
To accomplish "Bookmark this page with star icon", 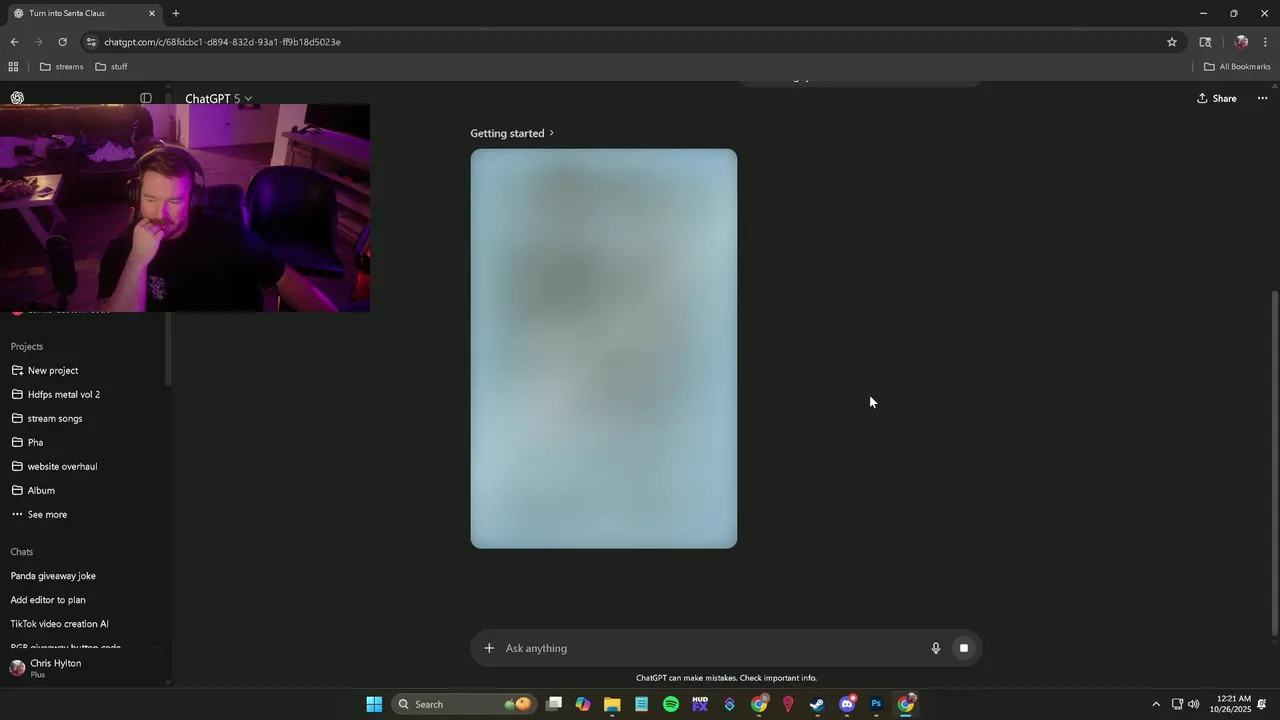I will (1172, 42).
